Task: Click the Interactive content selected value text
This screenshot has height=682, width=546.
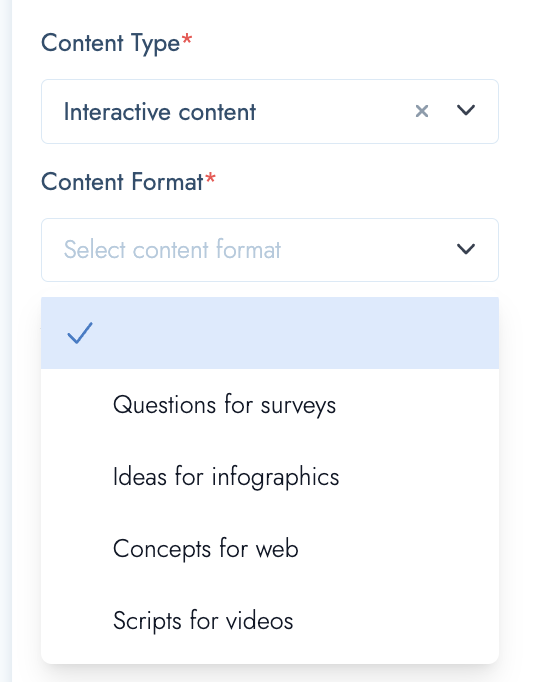Action: coord(160,112)
